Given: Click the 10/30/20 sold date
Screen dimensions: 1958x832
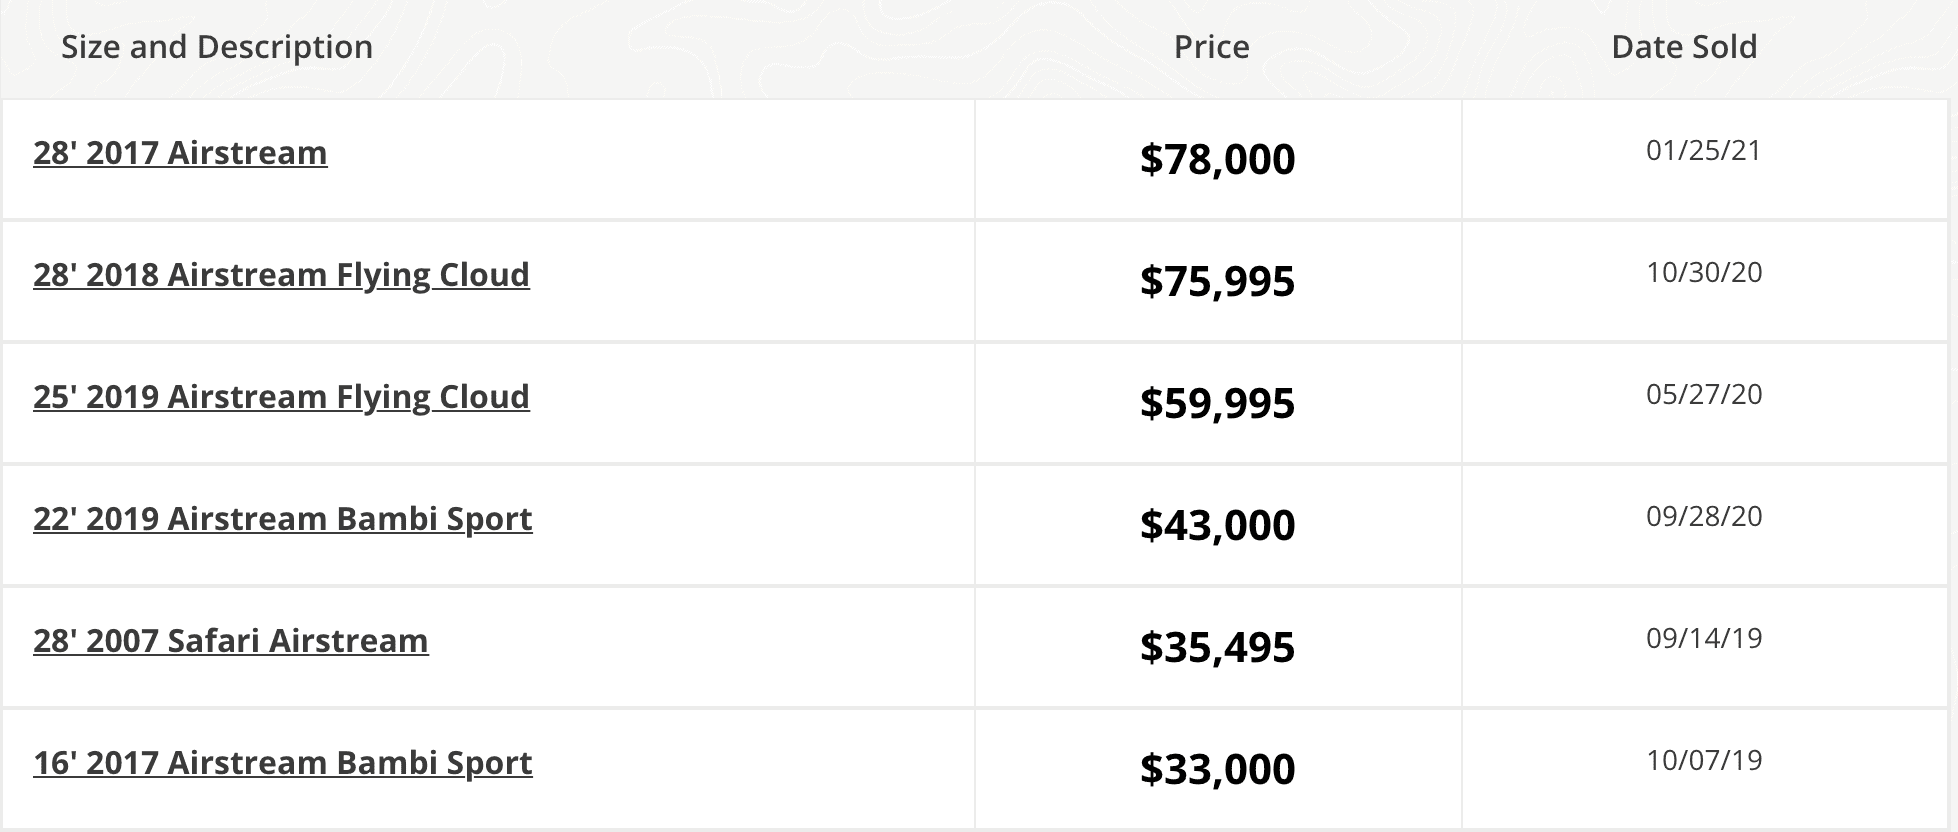Looking at the screenshot, I should tap(1704, 273).
